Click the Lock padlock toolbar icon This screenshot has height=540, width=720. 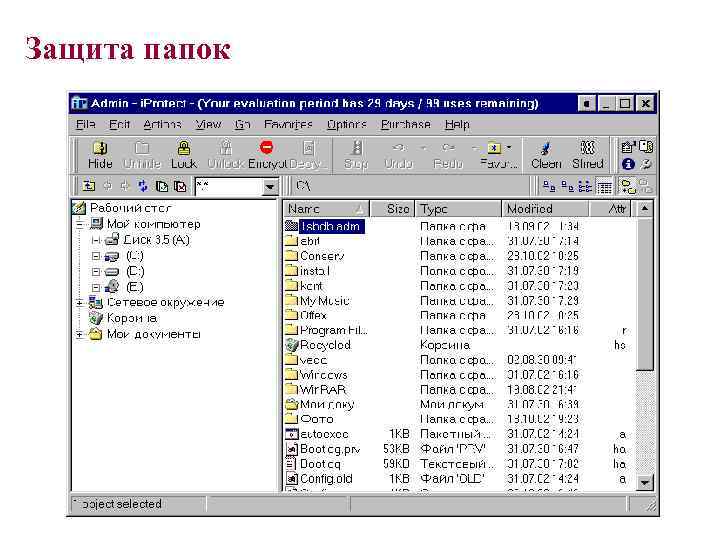(184, 148)
